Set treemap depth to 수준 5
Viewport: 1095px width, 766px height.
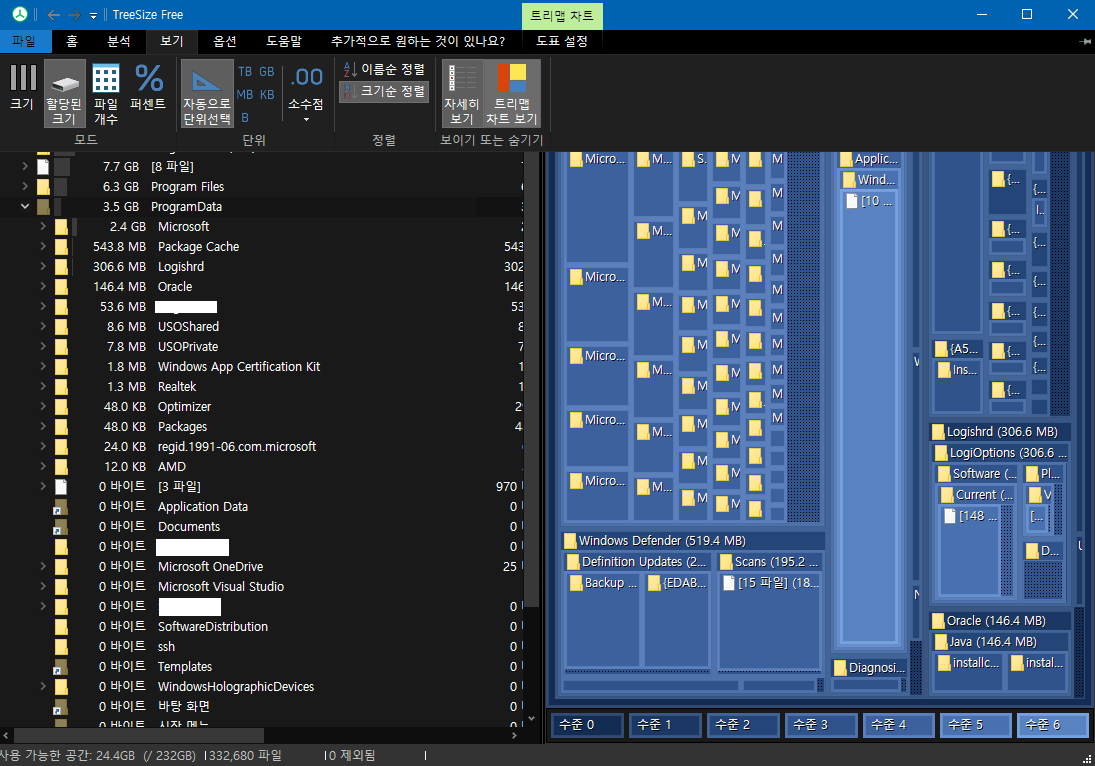[x=976, y=725]
